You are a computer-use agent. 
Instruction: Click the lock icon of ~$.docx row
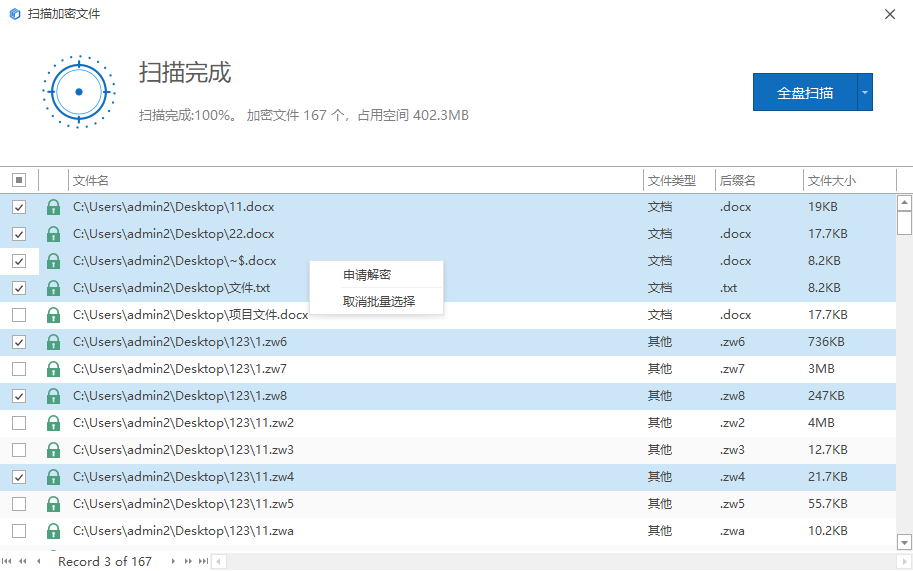click(53, 261)
